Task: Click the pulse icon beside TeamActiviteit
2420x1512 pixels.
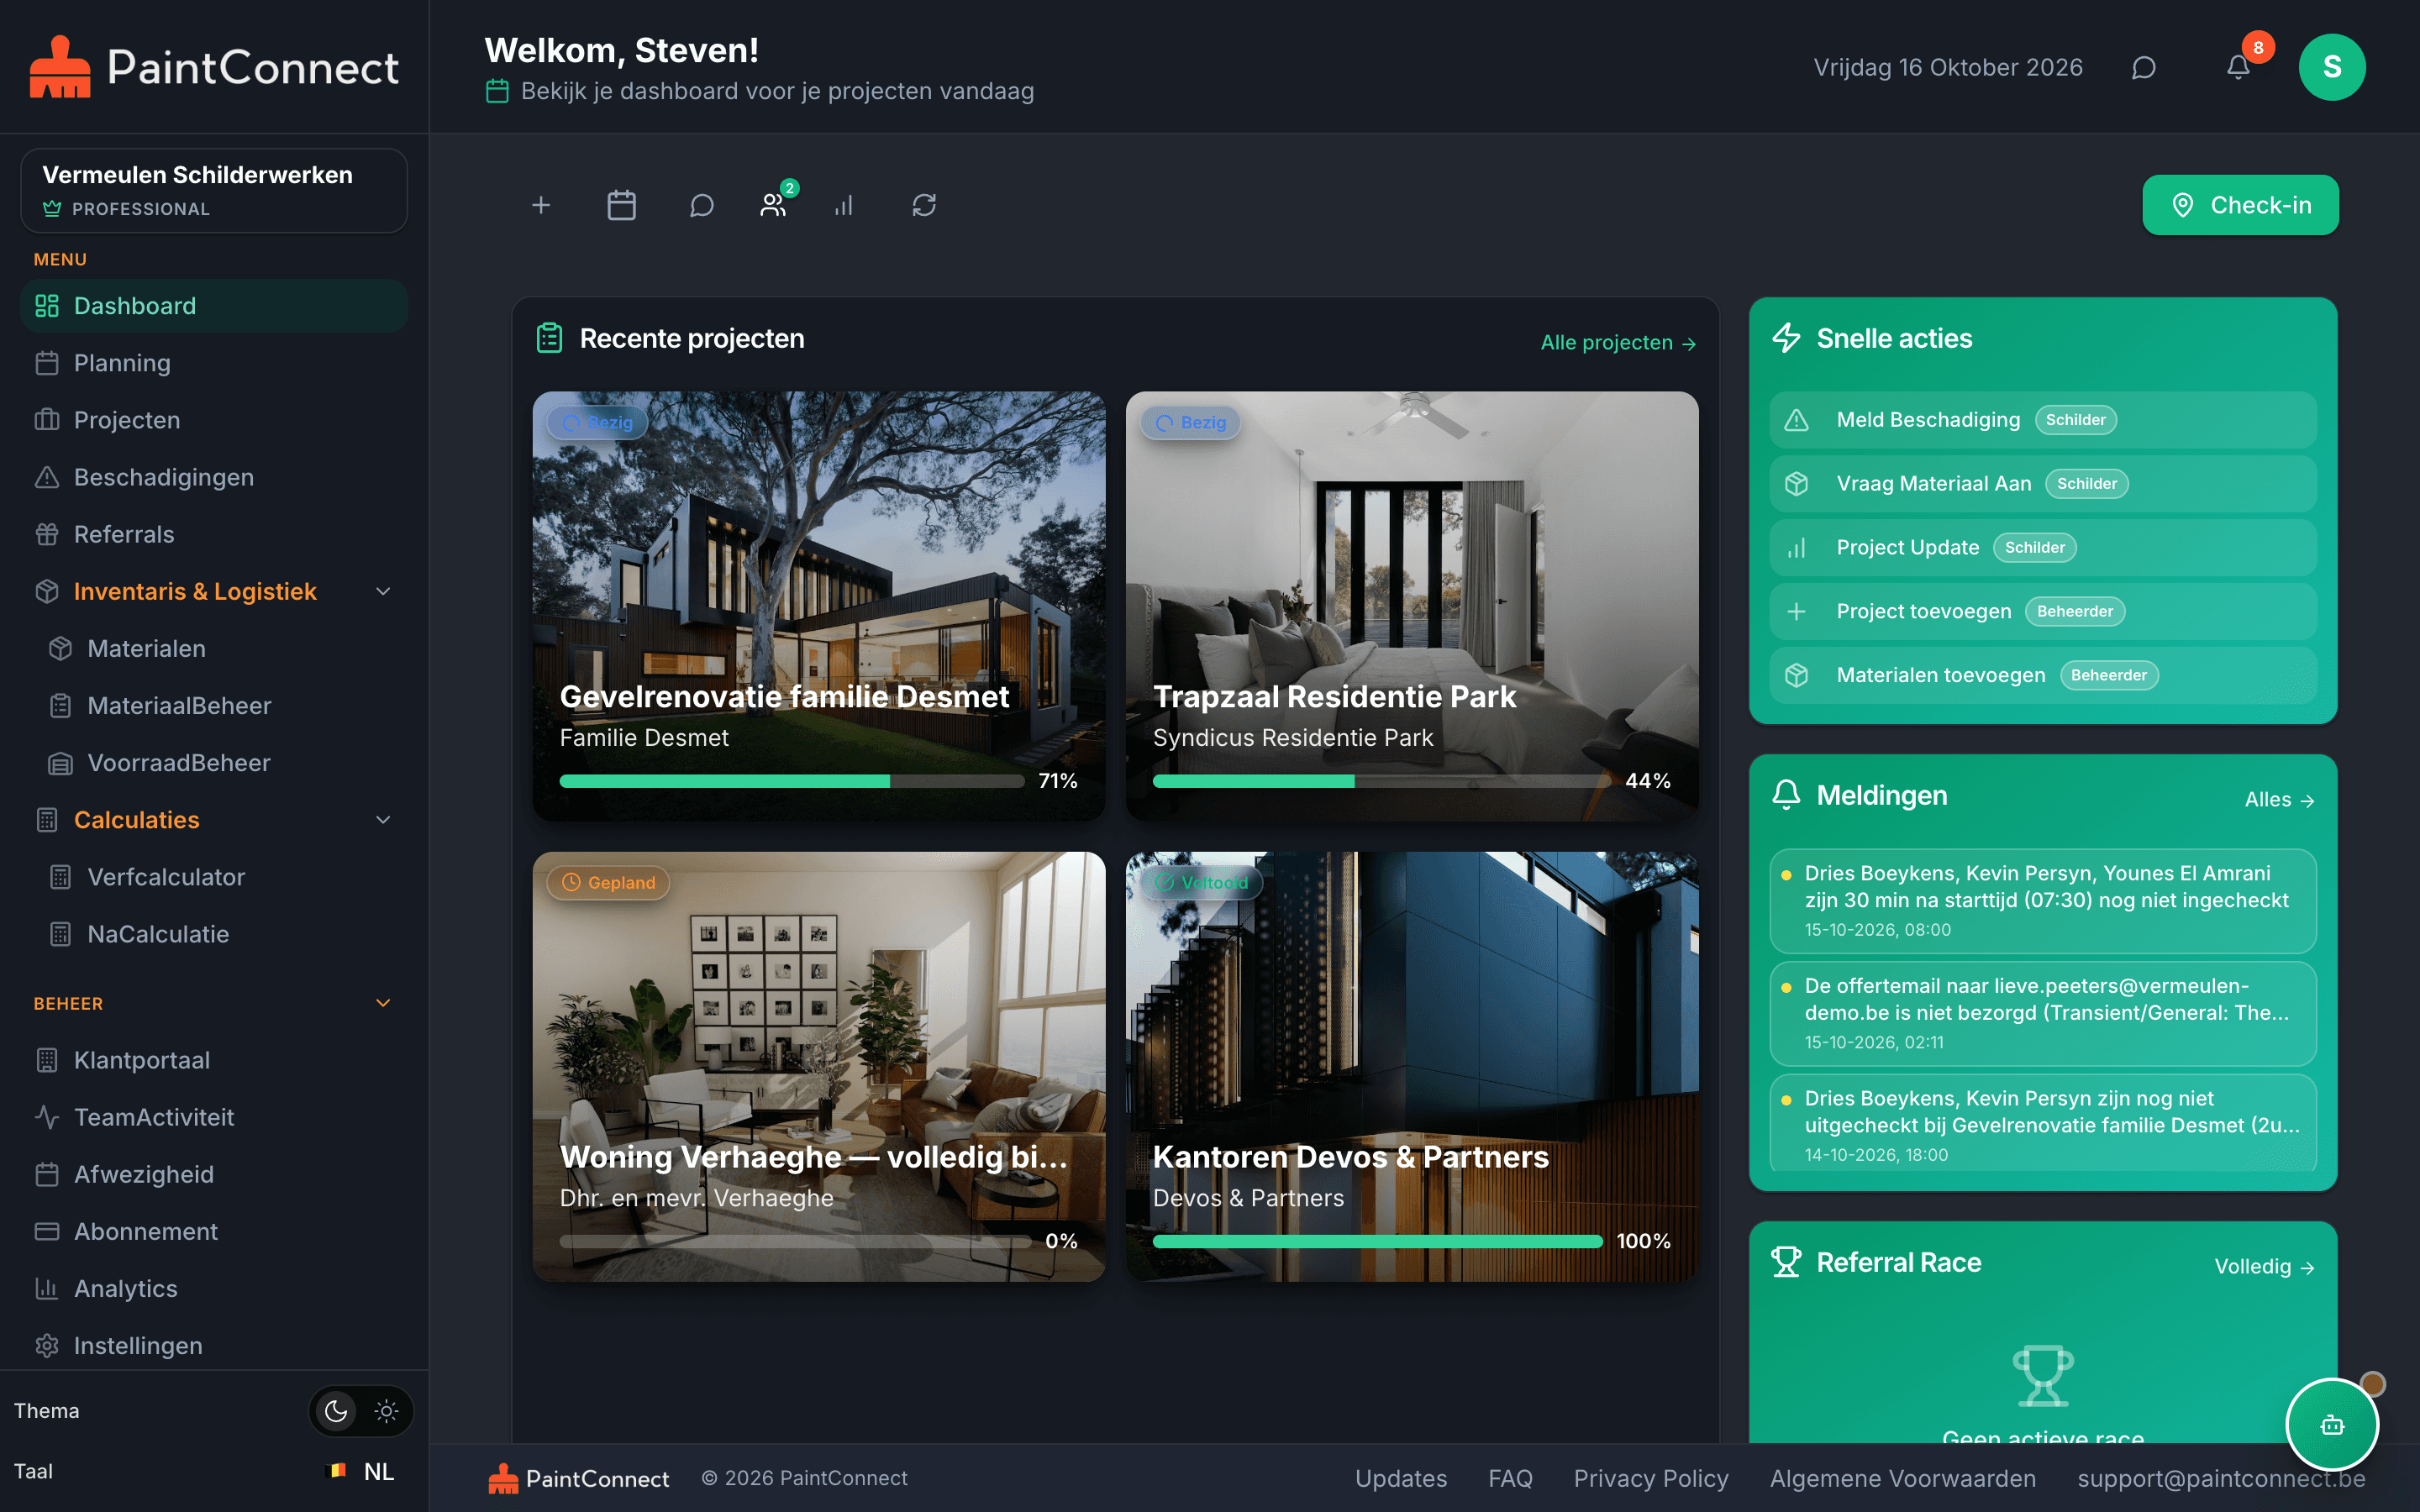Action: (47, 1117)
